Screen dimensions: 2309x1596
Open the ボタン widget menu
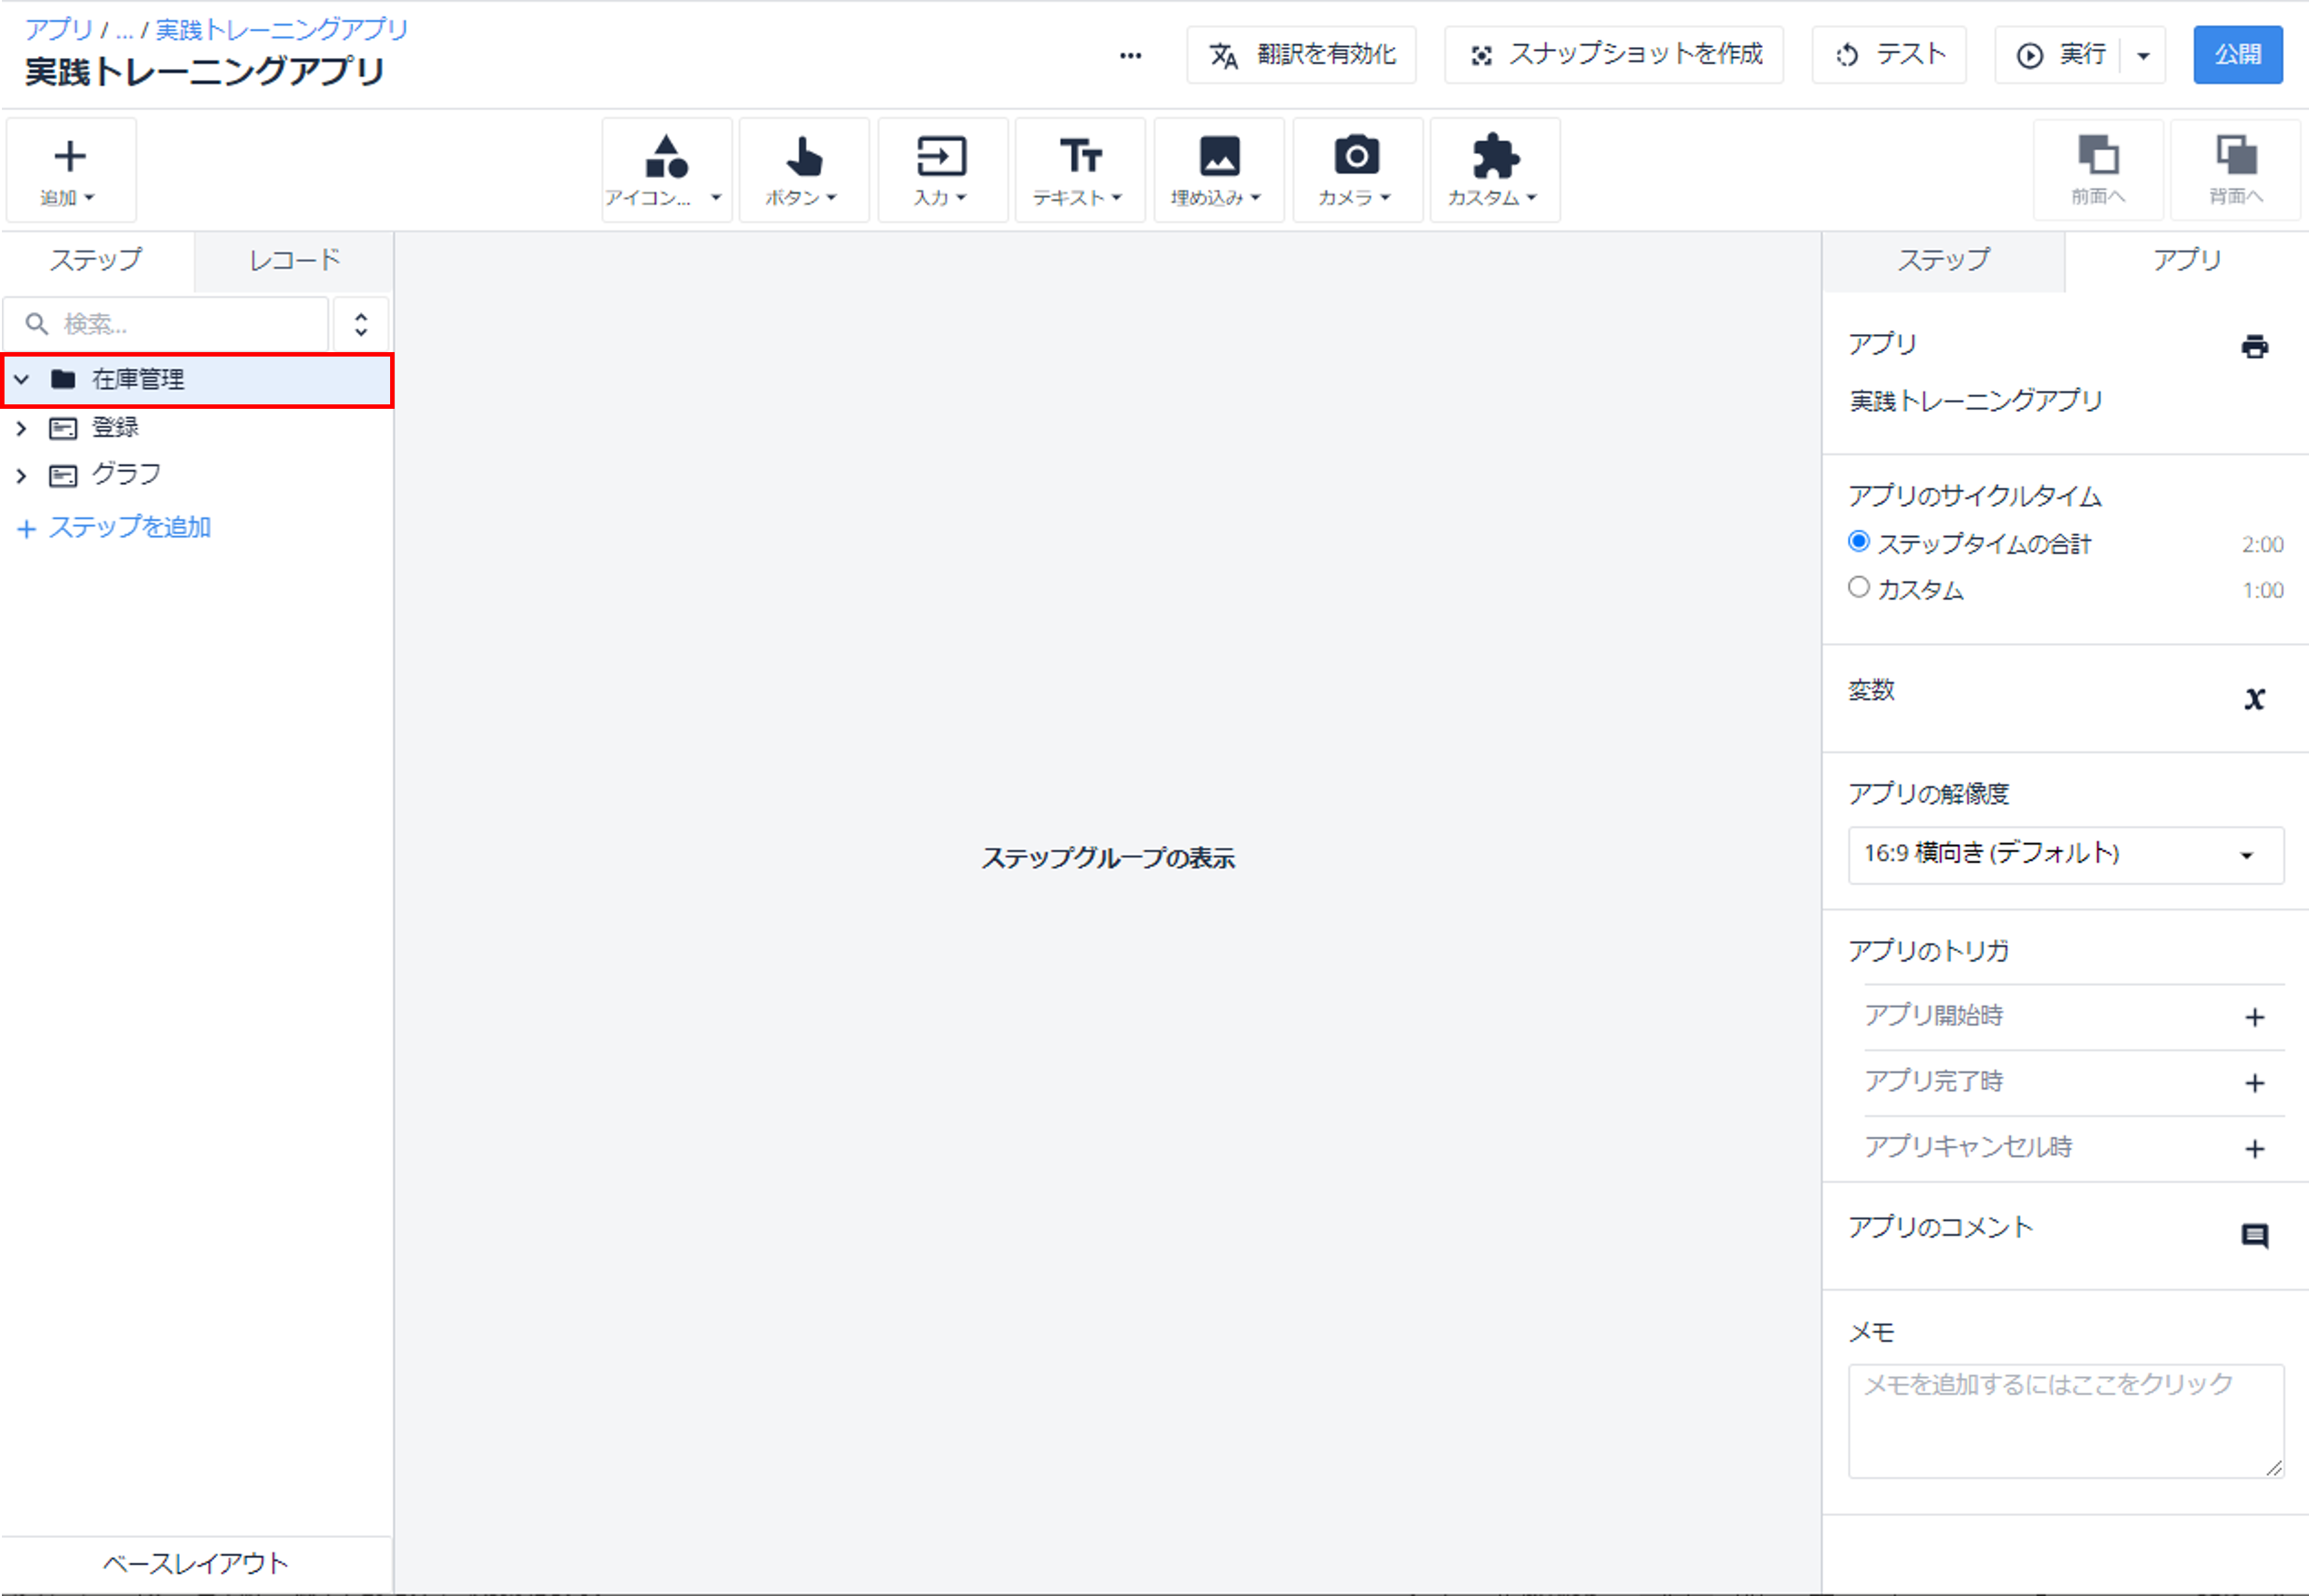803,169
